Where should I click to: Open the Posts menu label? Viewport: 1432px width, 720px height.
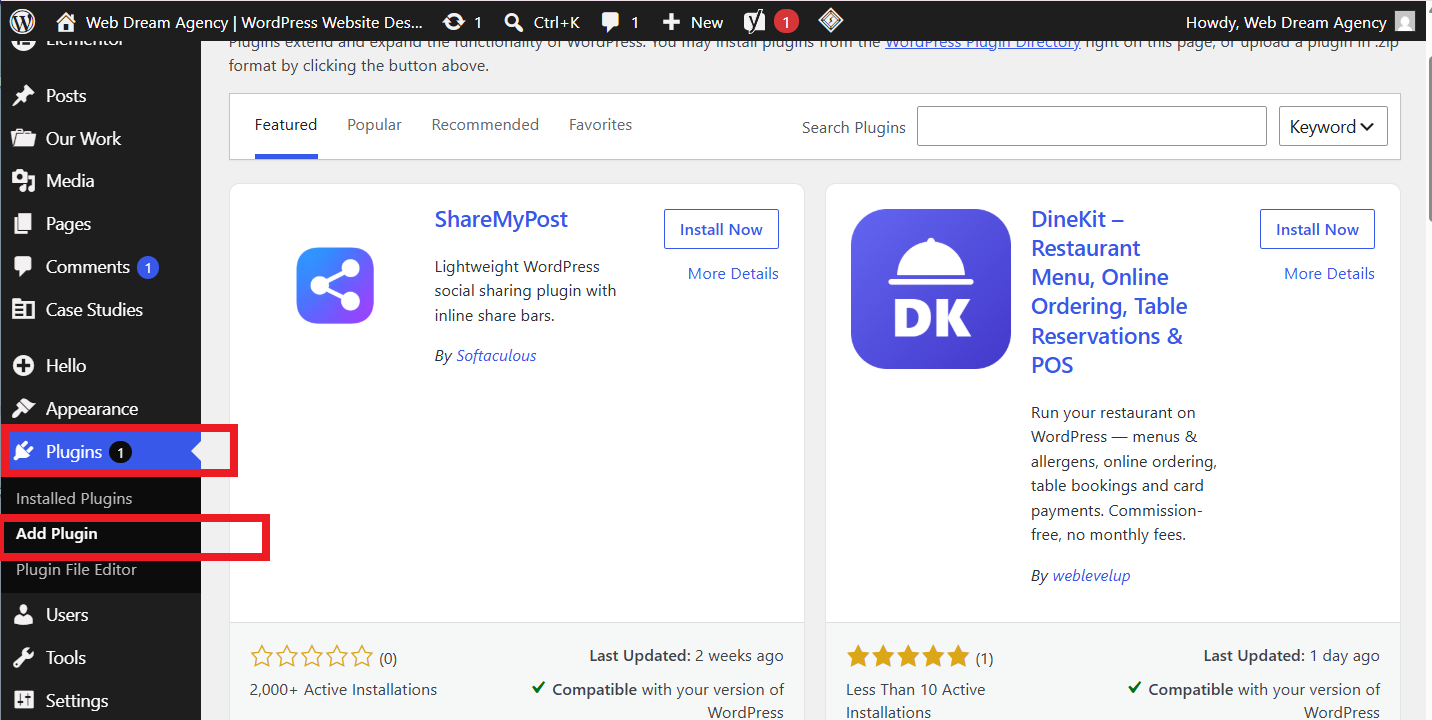pyautogui.click(x=66, y=96)
